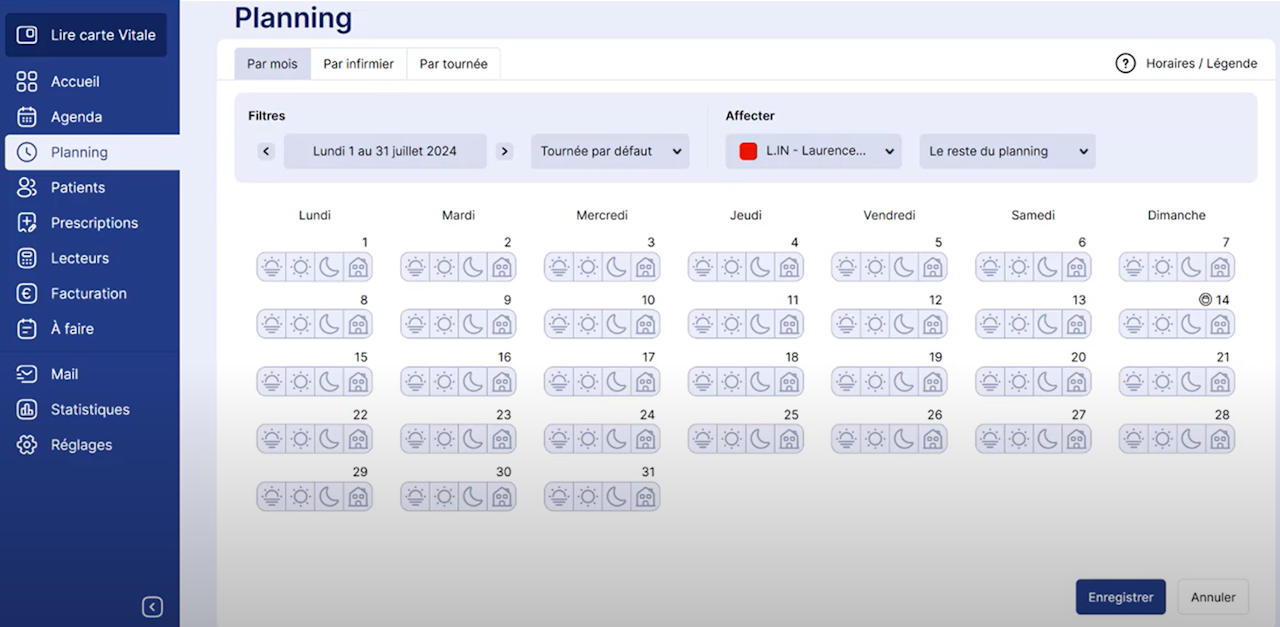The image size is (1280, 627).
Task: Open Prescriptions from the sidebar icon
Action: tap(27, 223)
